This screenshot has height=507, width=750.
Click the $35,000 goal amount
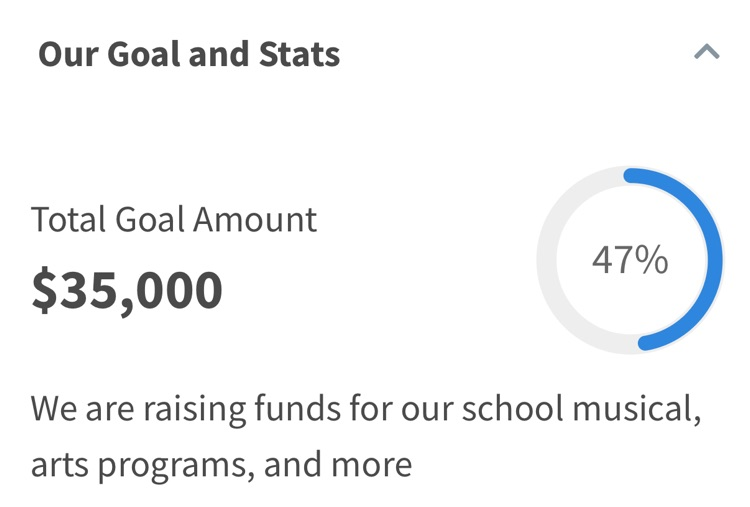[x=127, y=290]
